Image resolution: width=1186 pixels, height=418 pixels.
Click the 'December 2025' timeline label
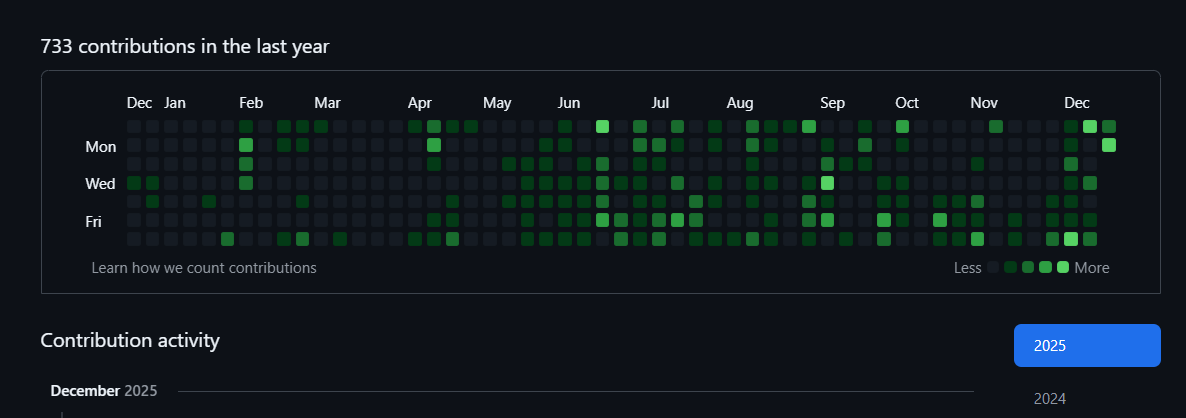coord(104,391)
